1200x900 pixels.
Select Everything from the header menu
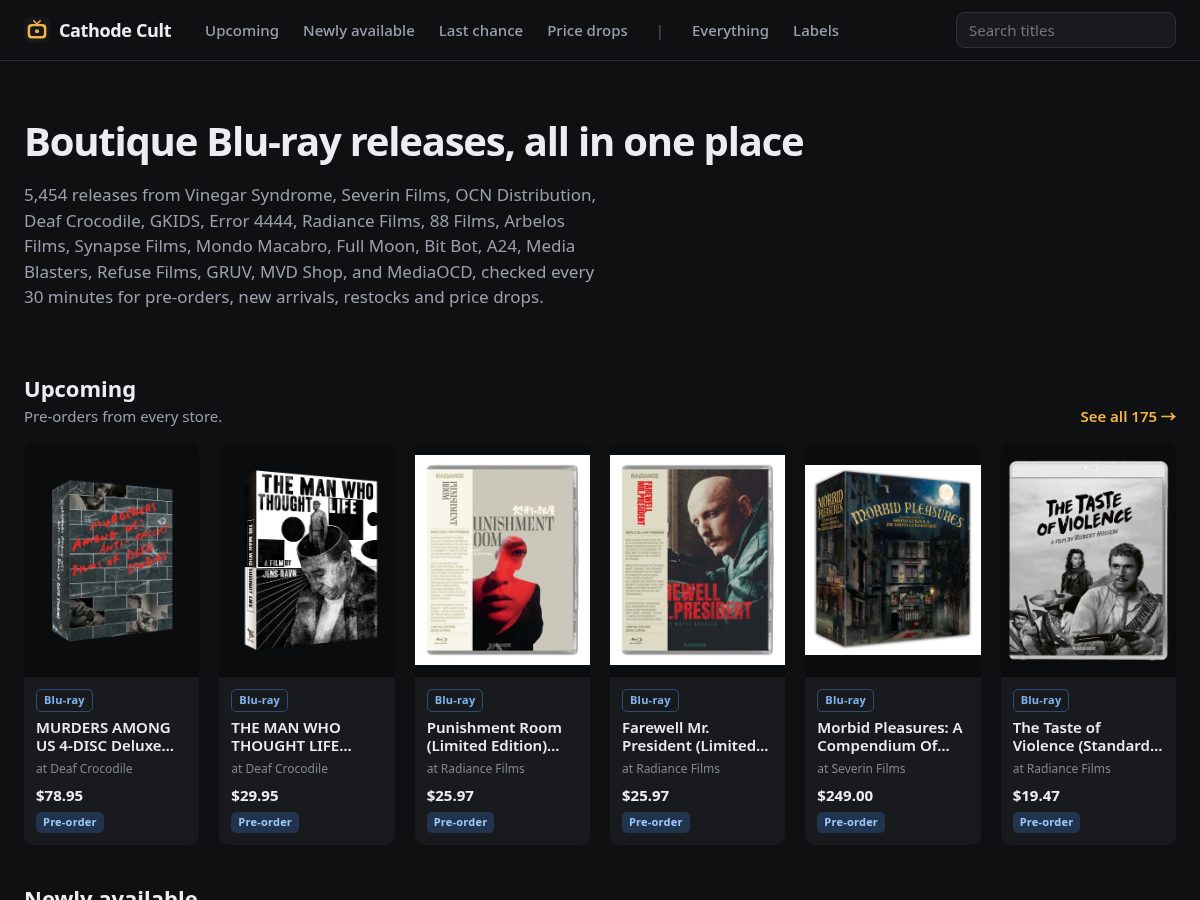(x=730, y=31)
